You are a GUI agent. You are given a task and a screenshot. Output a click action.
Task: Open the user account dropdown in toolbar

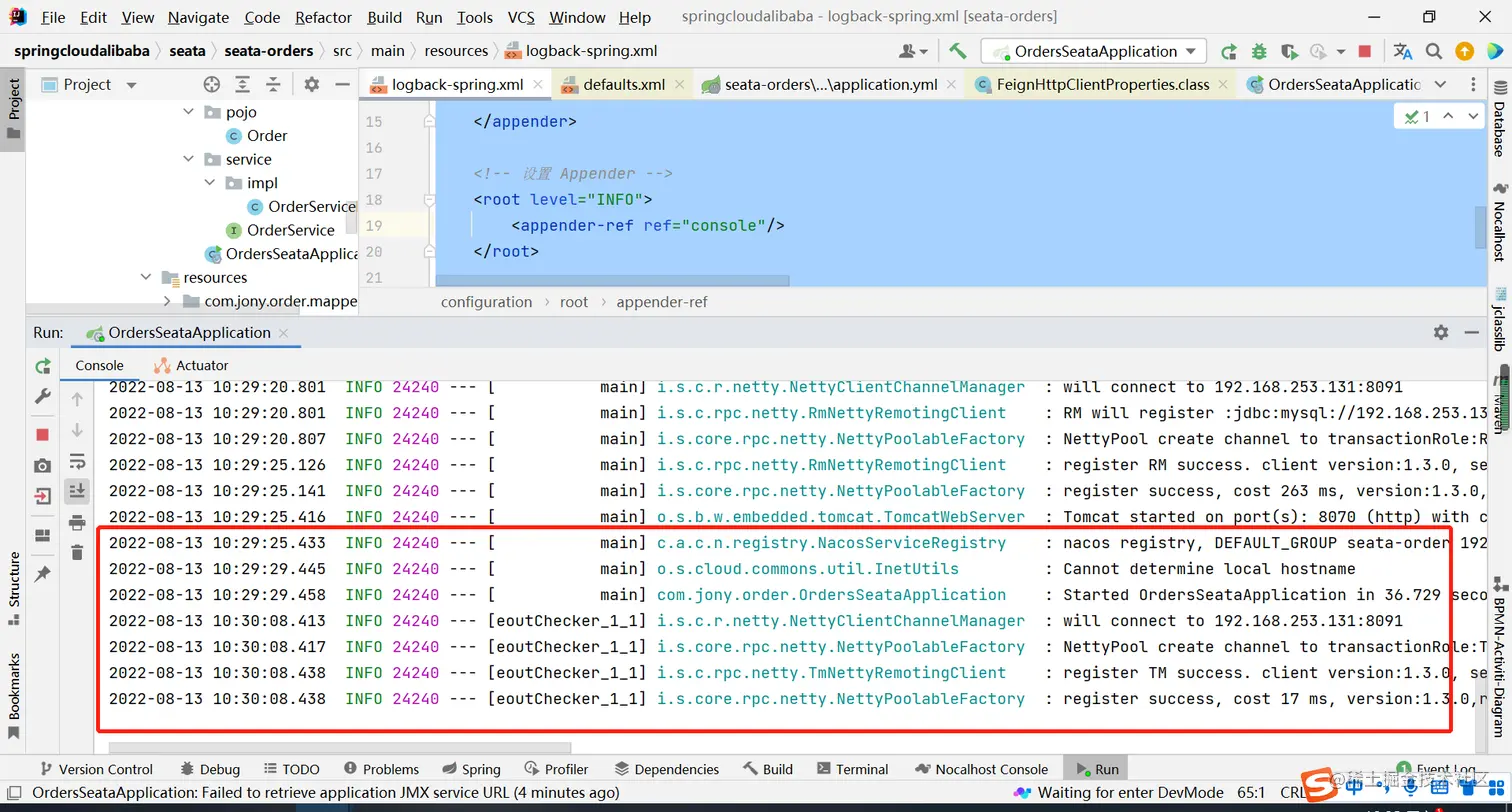(x=913, y=51)
